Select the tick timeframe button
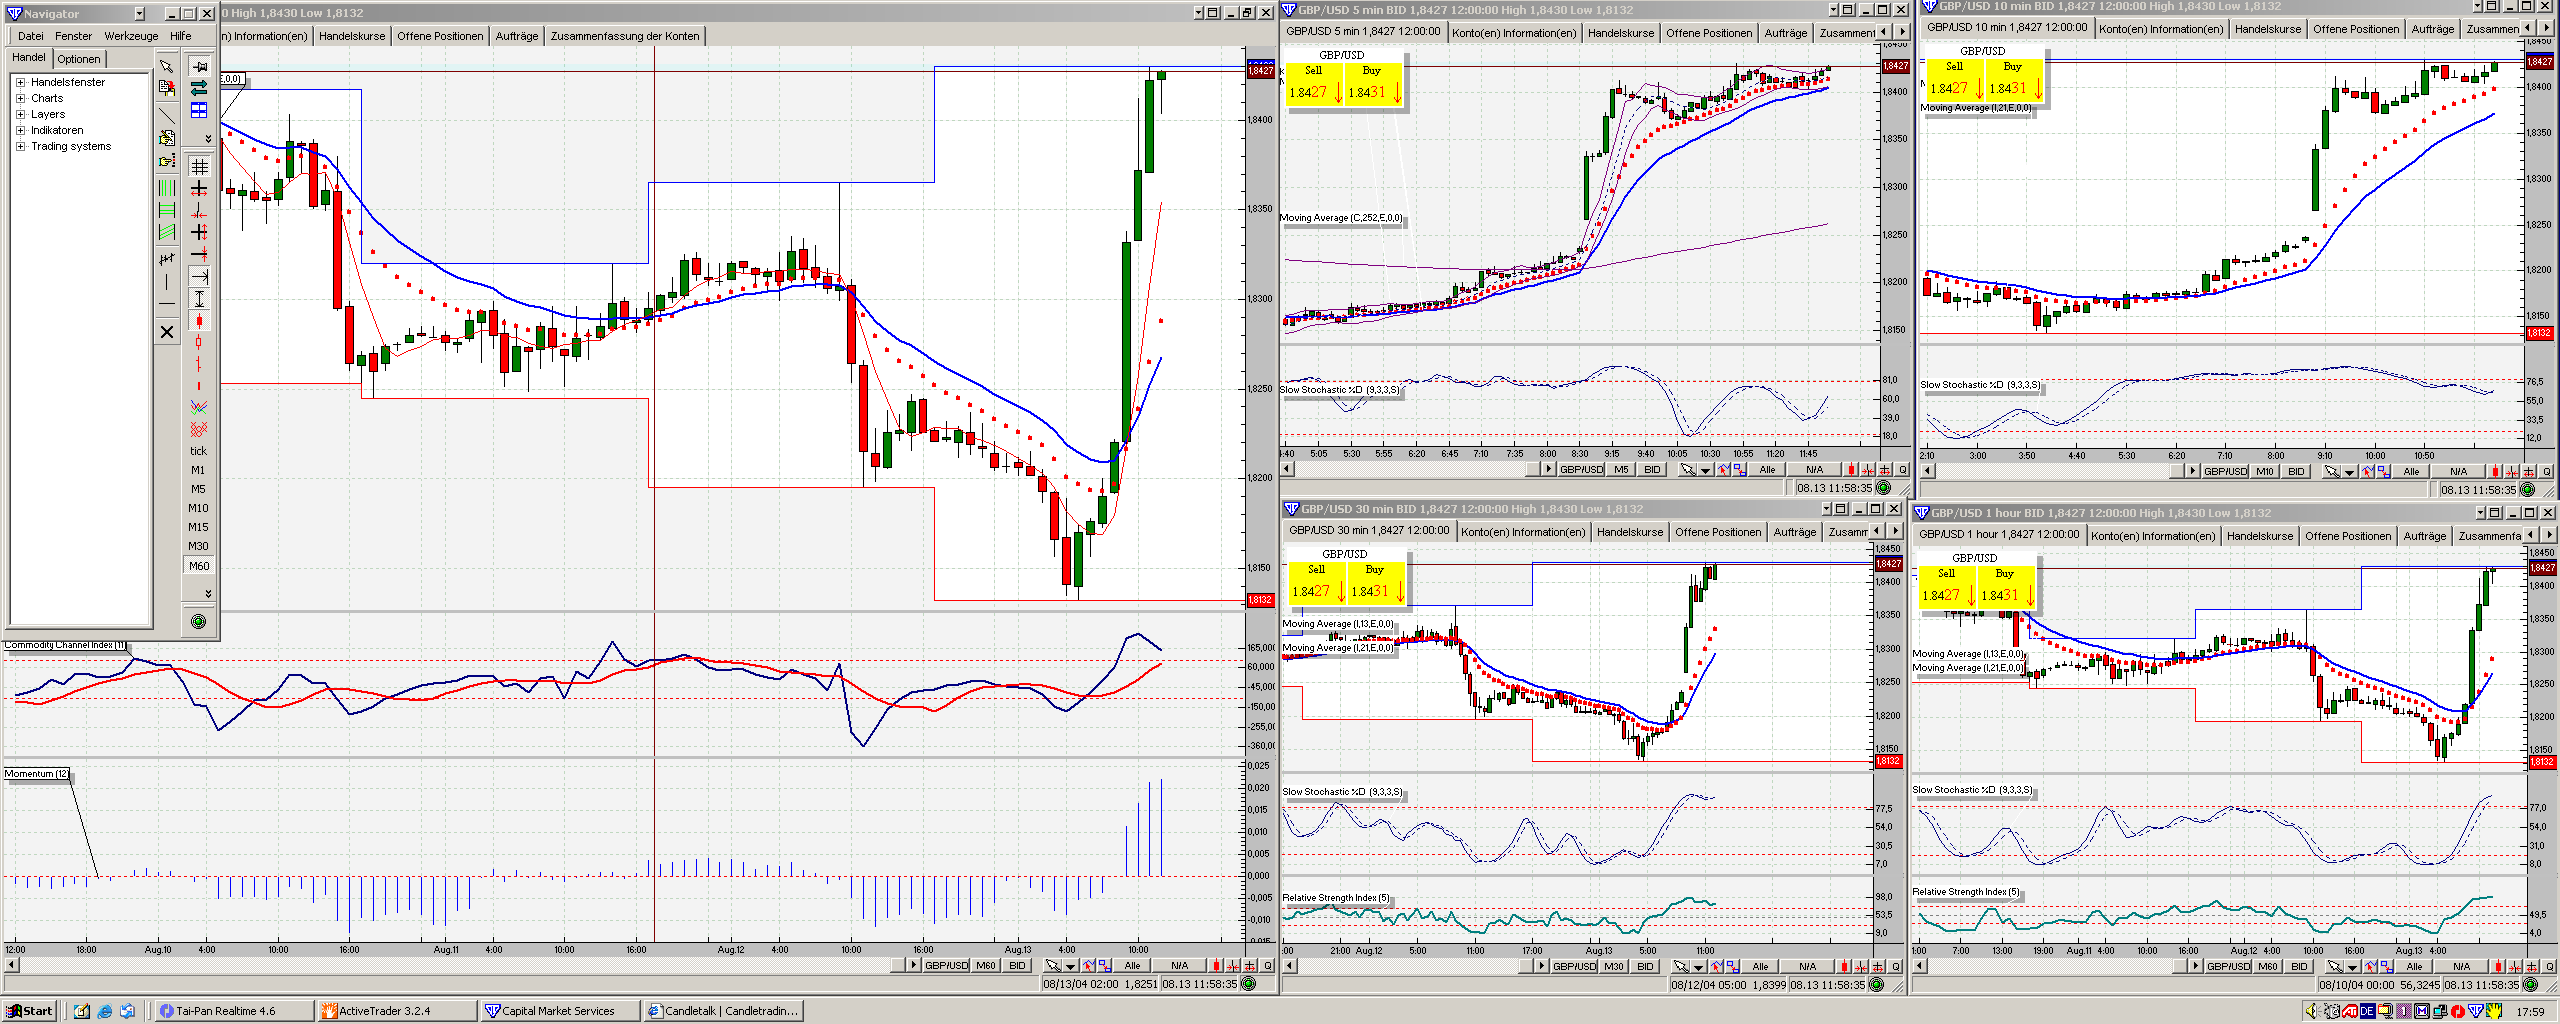This screenshot has width=2560, height=1024. pyautogui.click(x=198, y=451)
